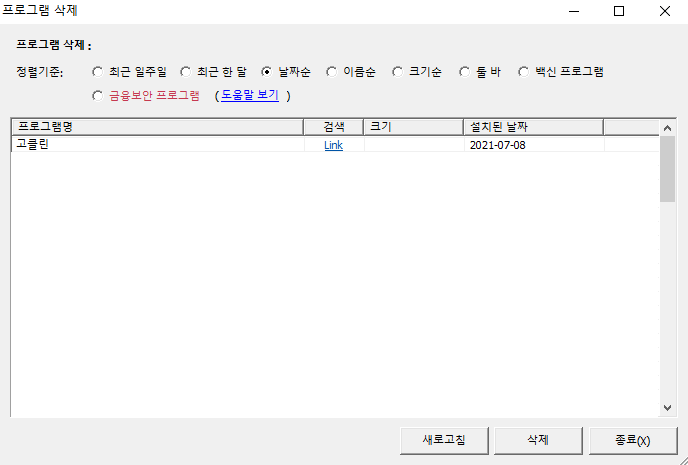The height and width of the screenshot is (465, 688).
Task: Minimize the 프로그램 삭제 window
Action: (x=574, y=11)
